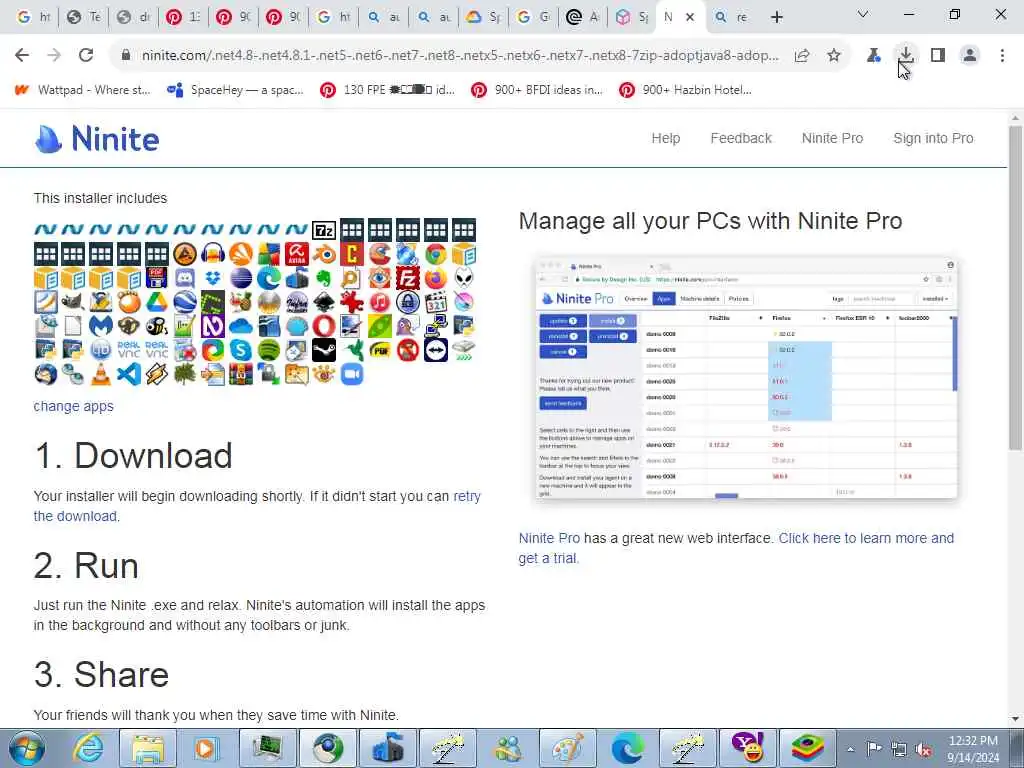Reload the Ninite page

(86, 55)
